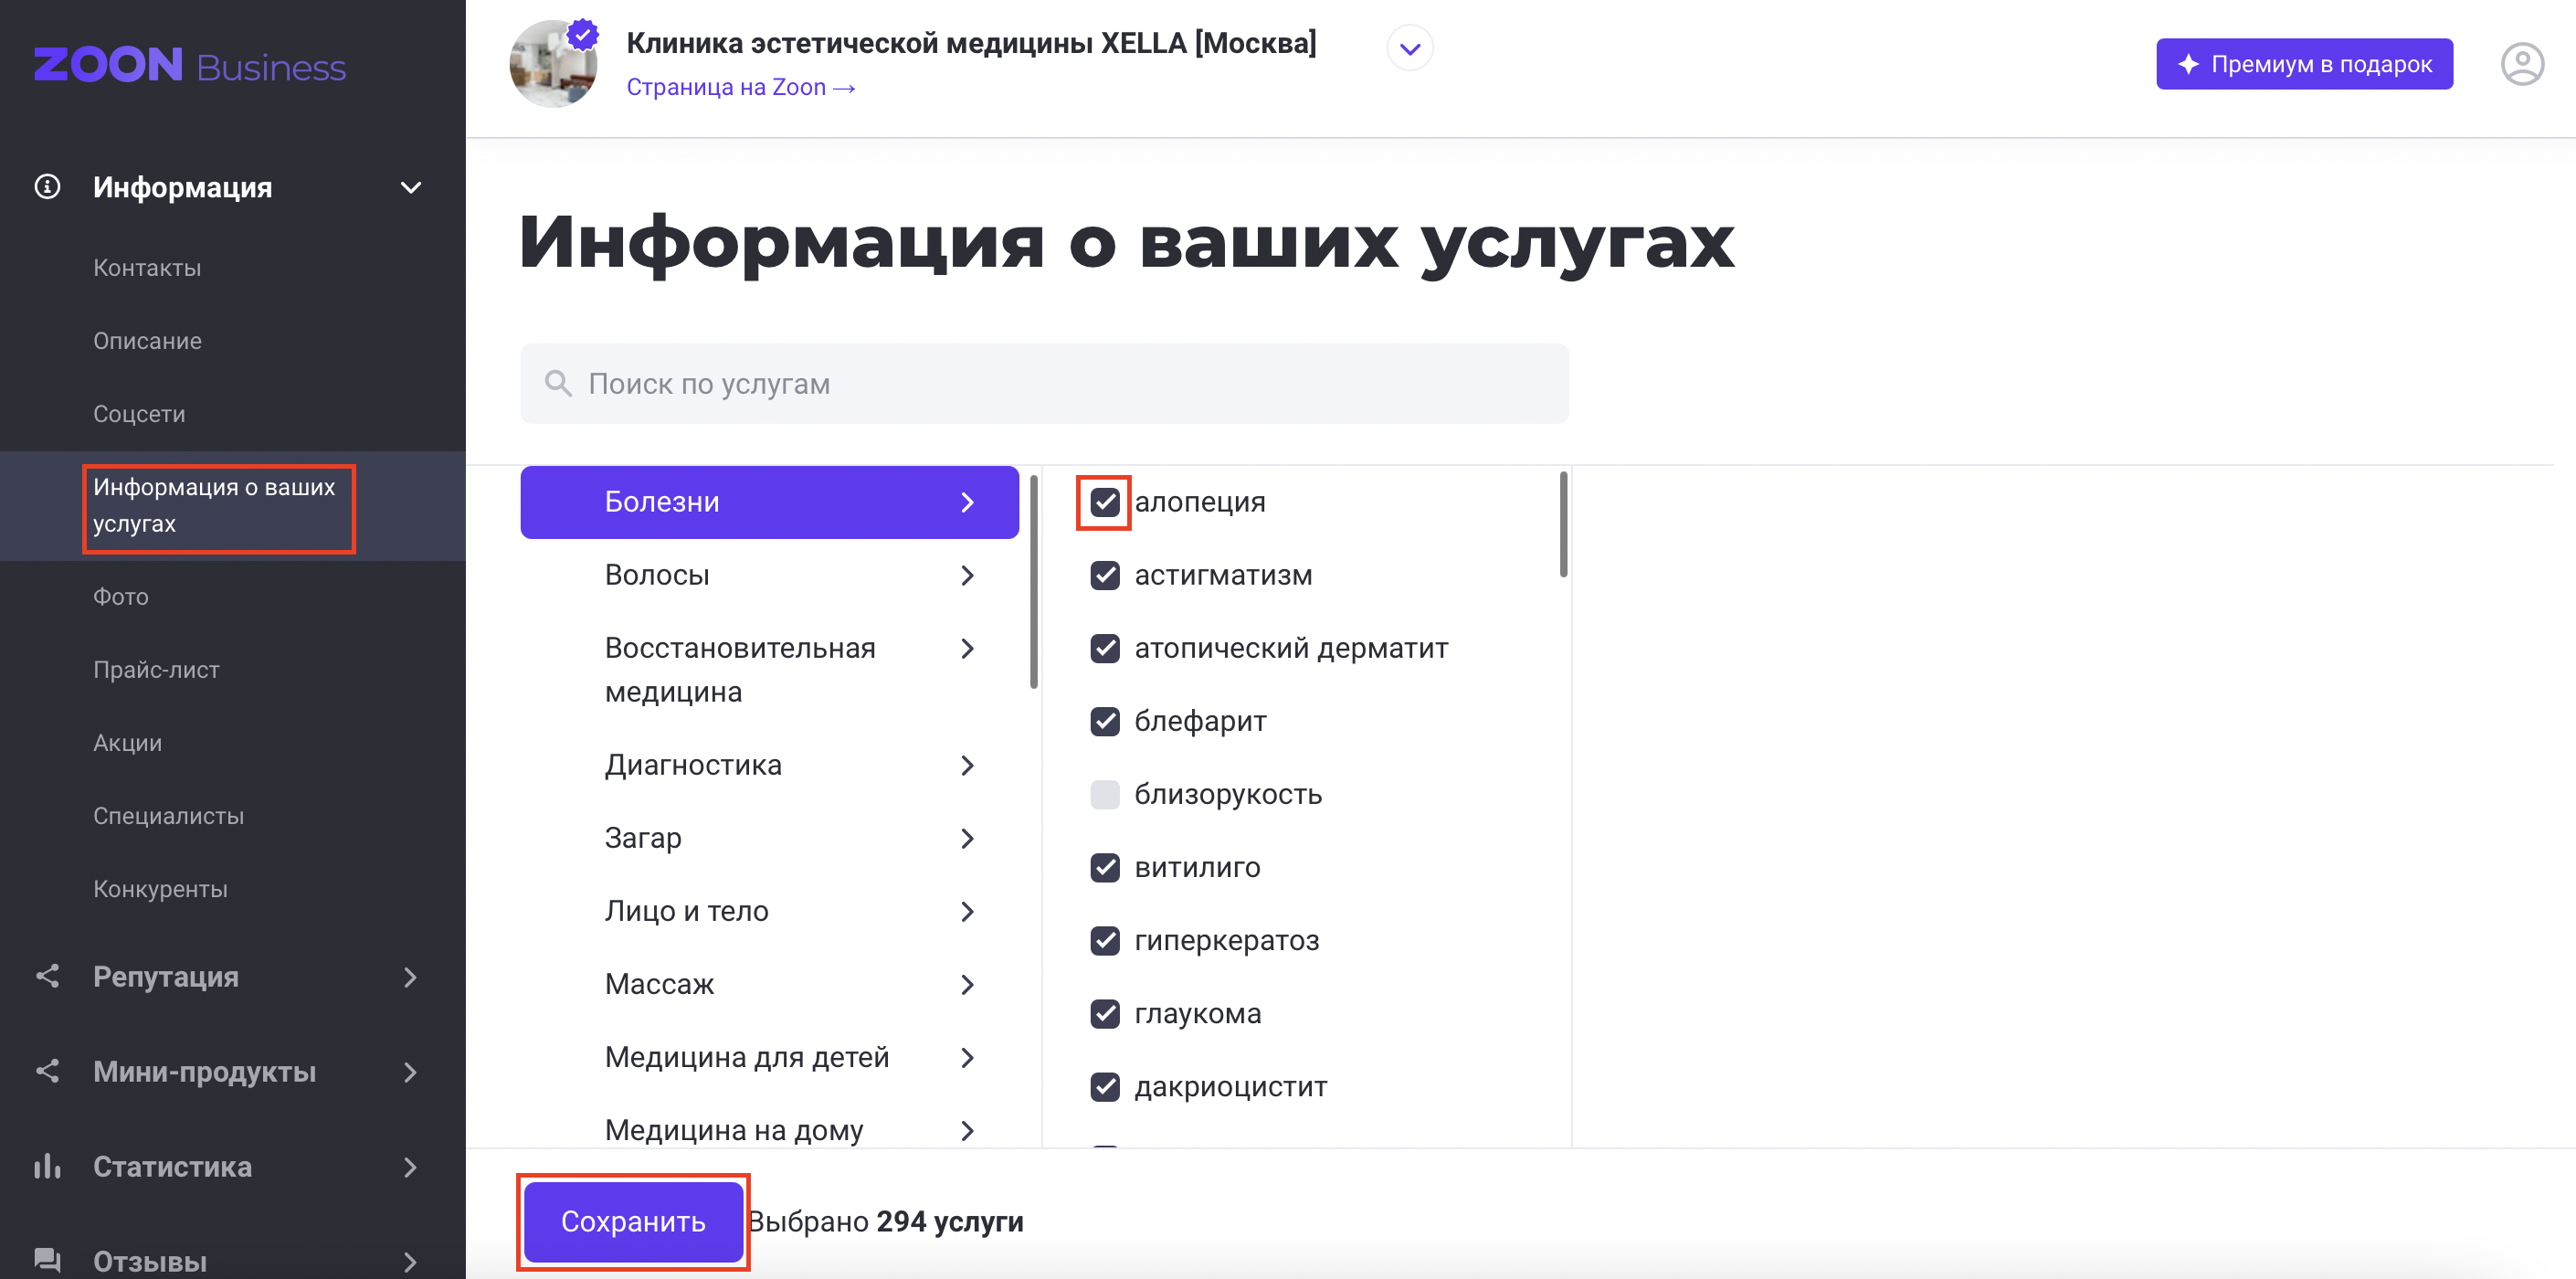Click the categories list scrollbar
Viewport: 2576px width, 1279px height.
(x=1033, y=580)
